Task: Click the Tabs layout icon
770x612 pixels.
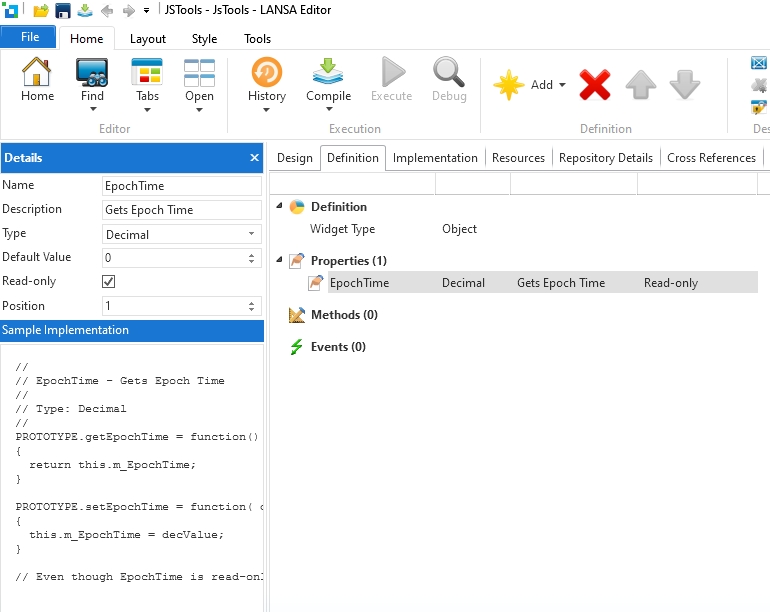Action: [x=147, y=72]
